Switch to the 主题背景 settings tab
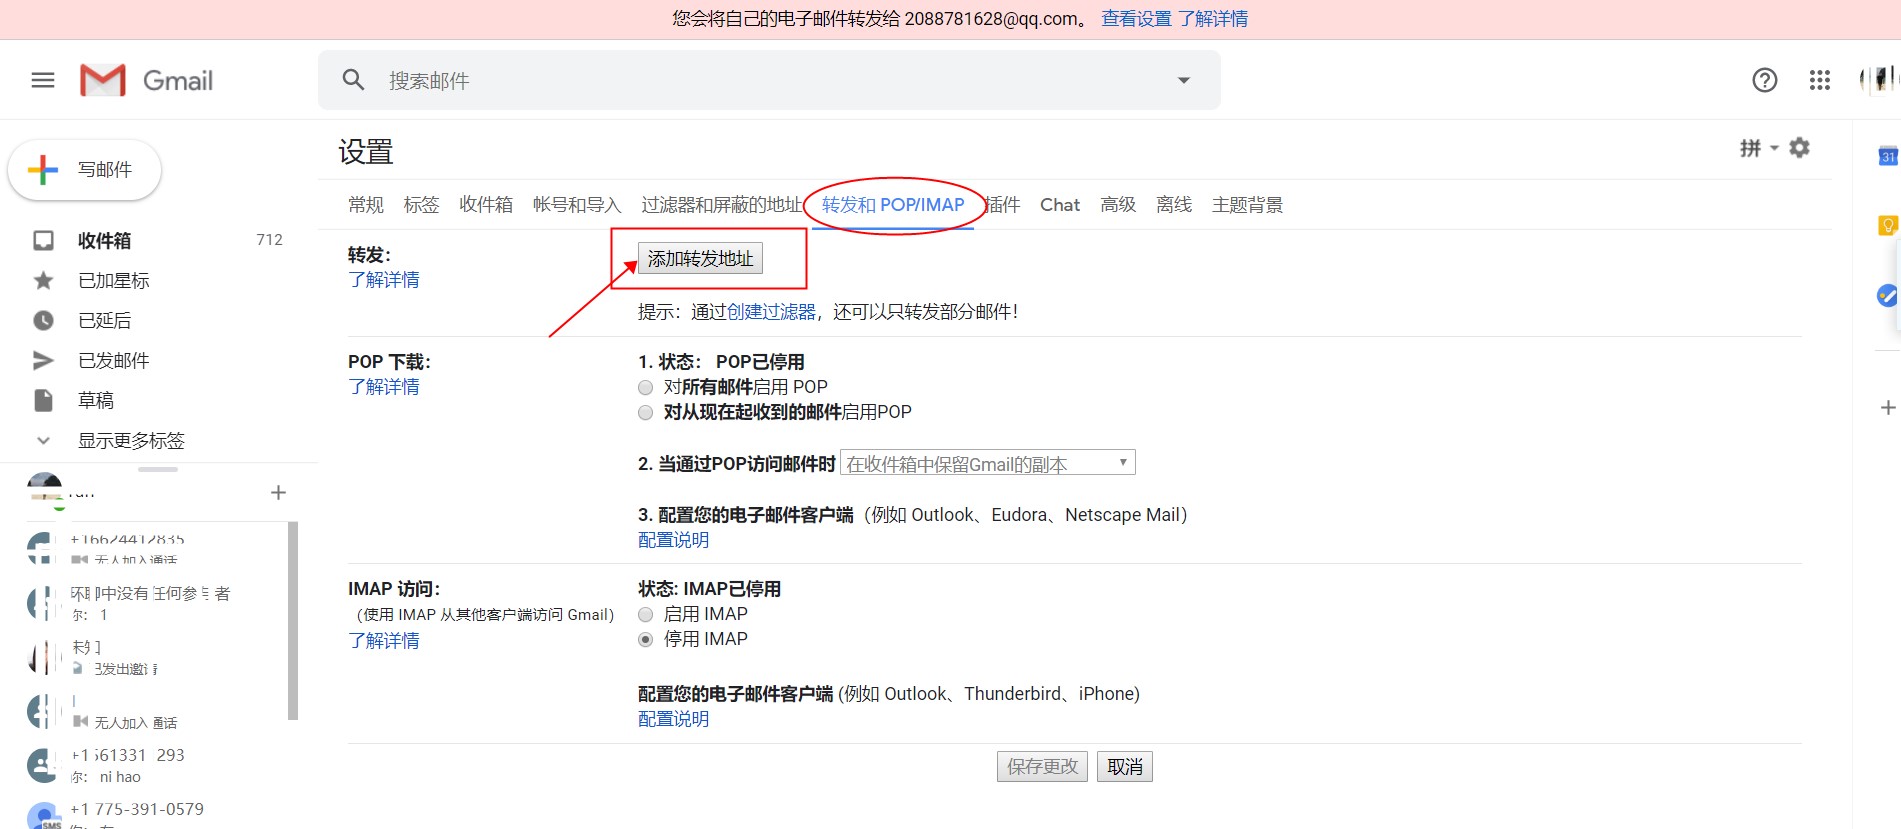Viewport: 1901px width, 829px height. coord(1247,205)
